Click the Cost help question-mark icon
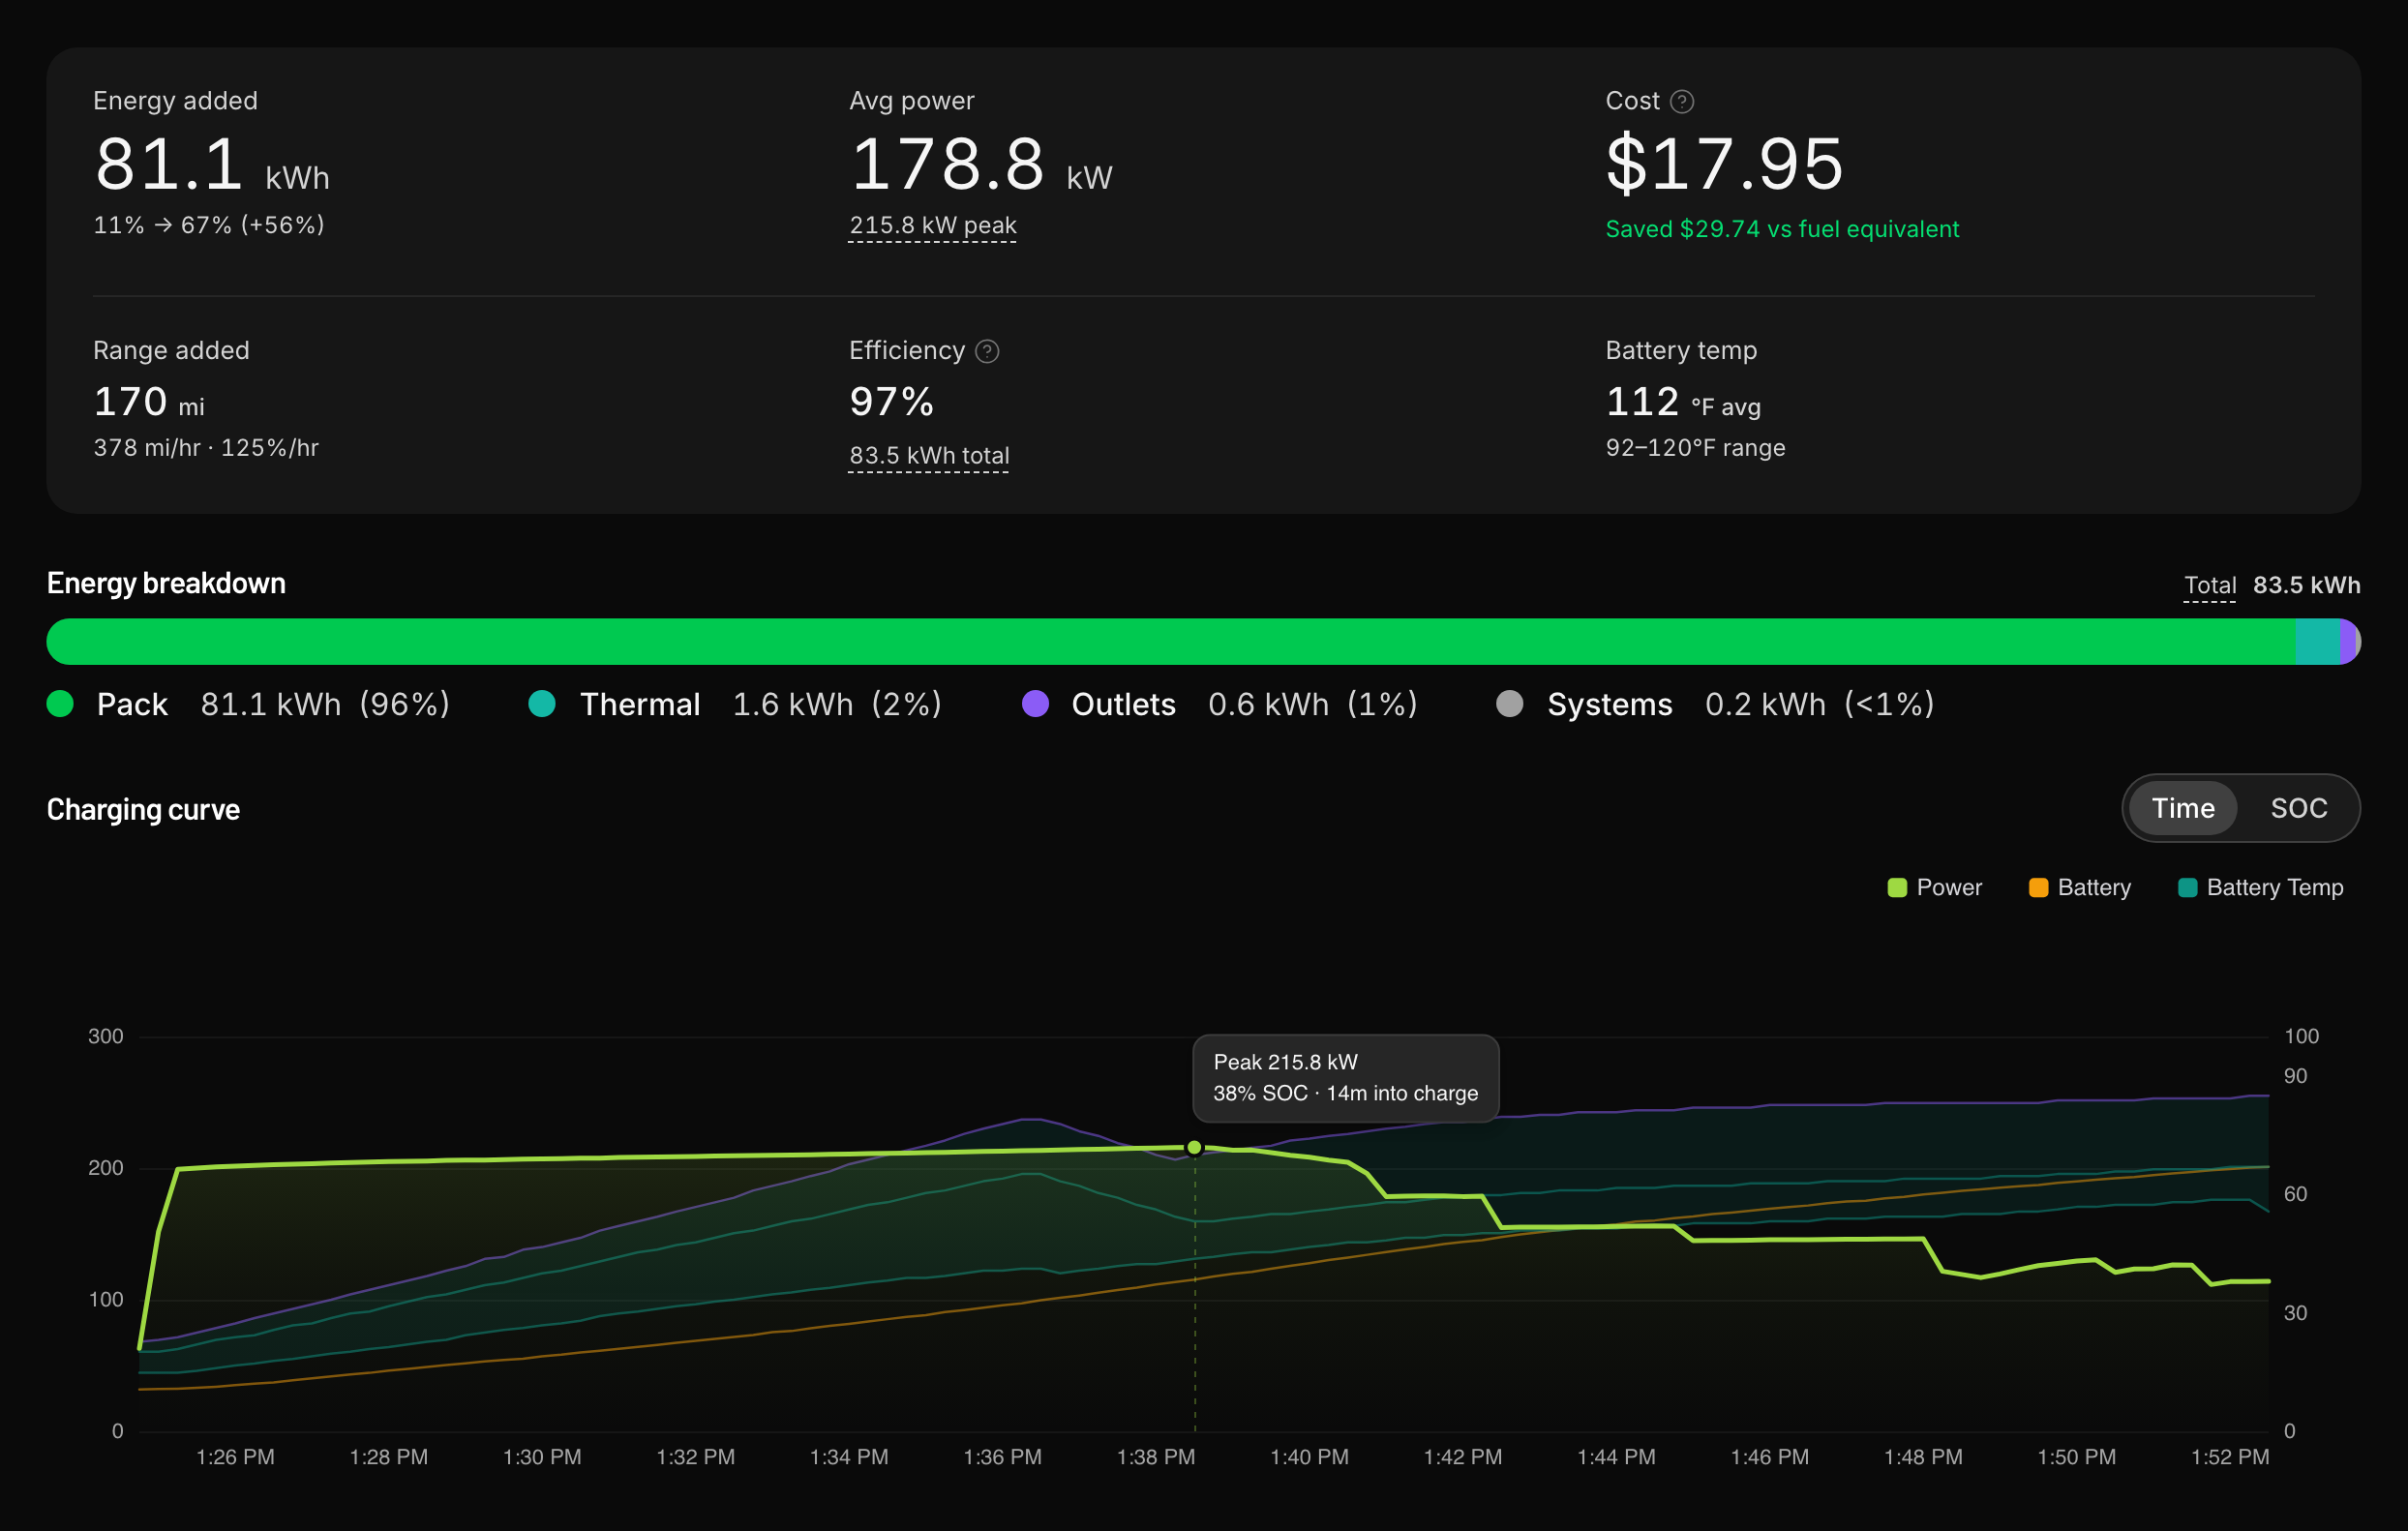 coord(1682,101)
